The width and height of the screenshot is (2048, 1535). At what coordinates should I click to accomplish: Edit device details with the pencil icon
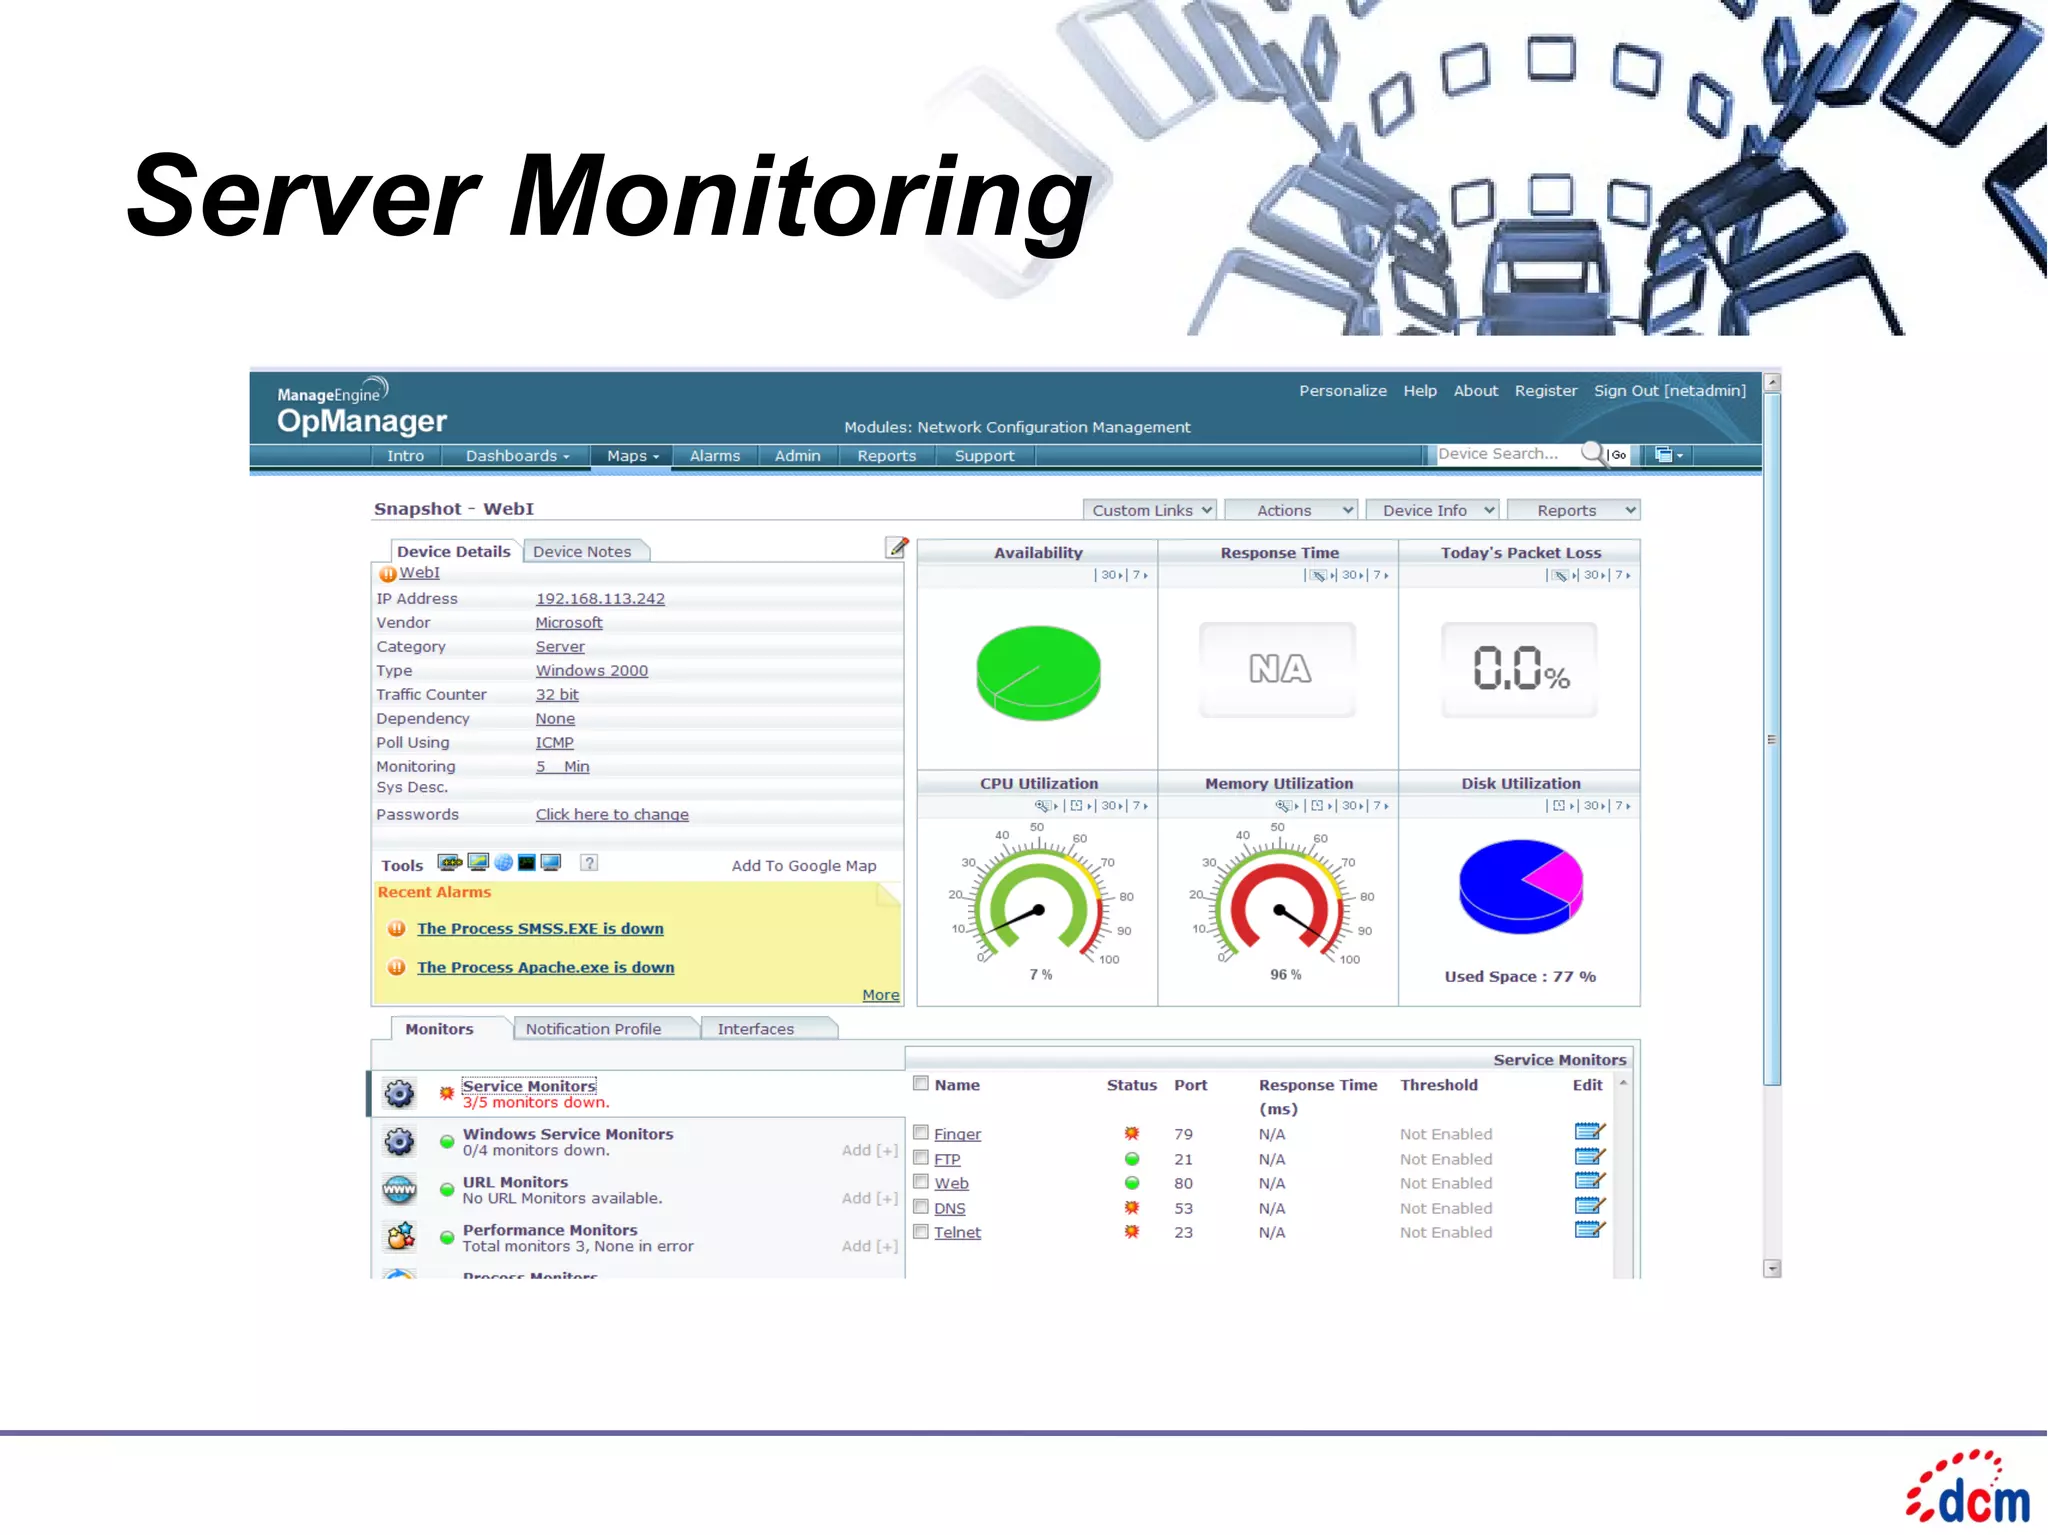point(897,547)
